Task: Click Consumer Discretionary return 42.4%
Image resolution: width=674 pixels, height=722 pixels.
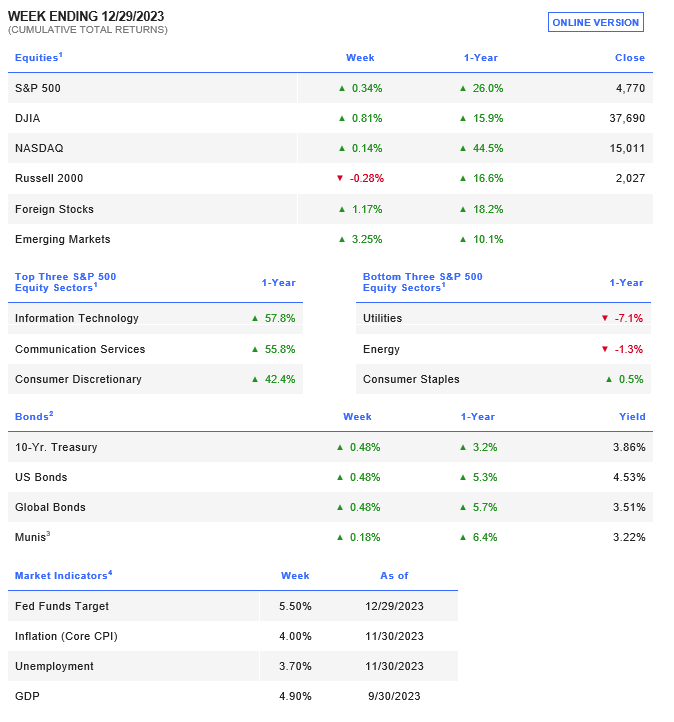Action: pos(280,379)
